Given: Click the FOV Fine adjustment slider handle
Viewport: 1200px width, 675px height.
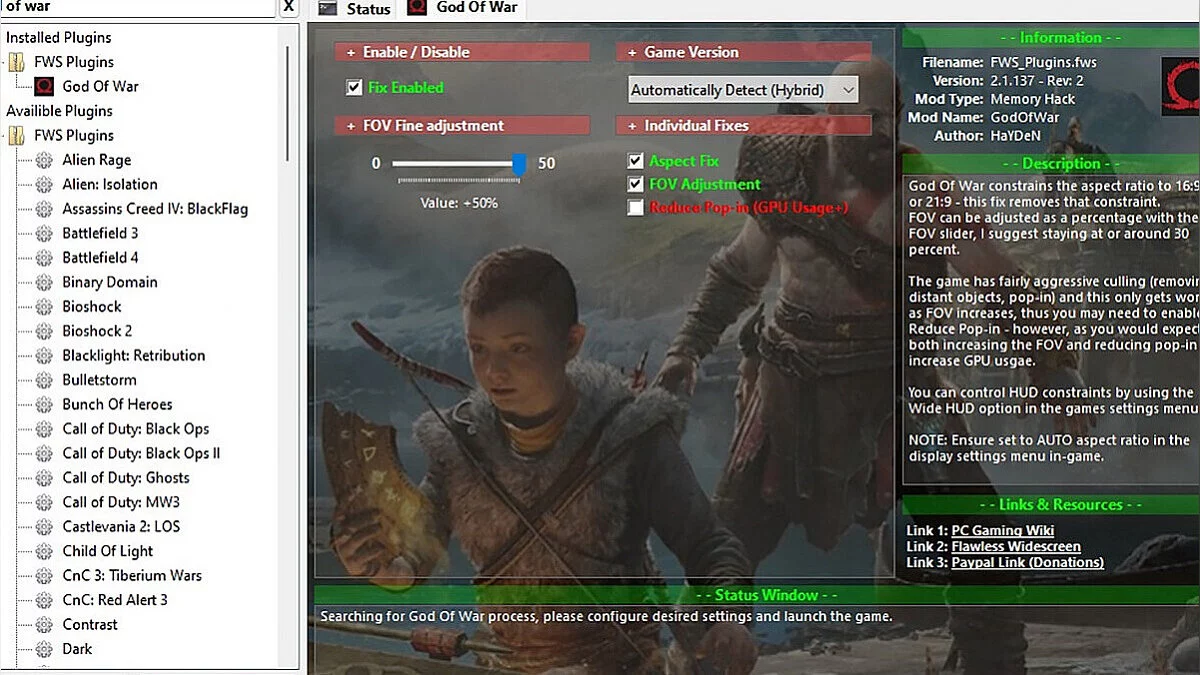Looking at the screenshot, I should [519, 164].
